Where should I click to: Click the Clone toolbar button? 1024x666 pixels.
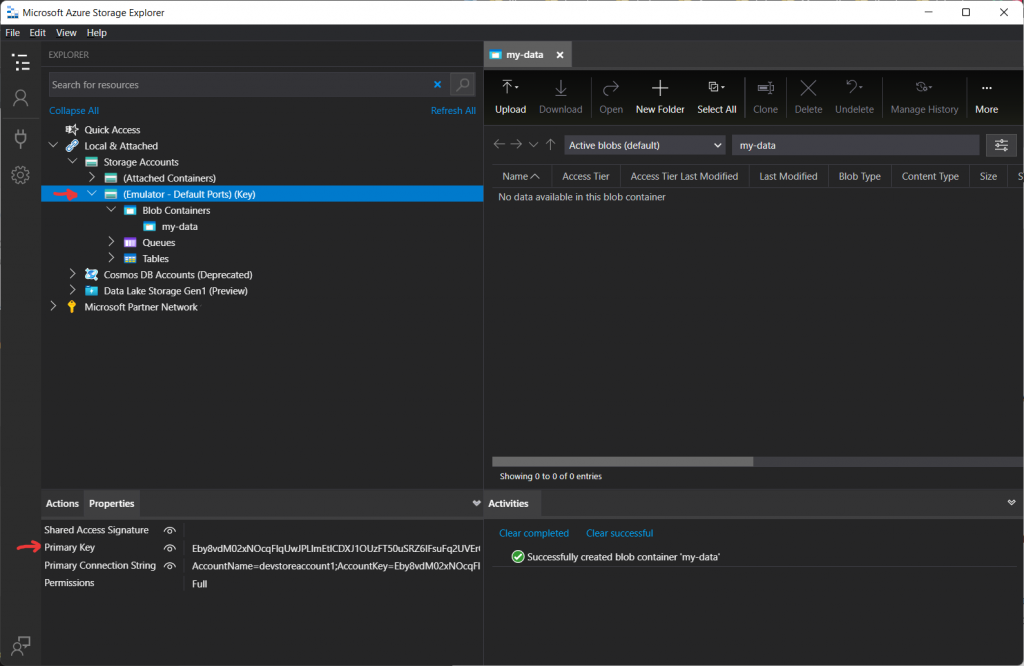click(765, 97)
